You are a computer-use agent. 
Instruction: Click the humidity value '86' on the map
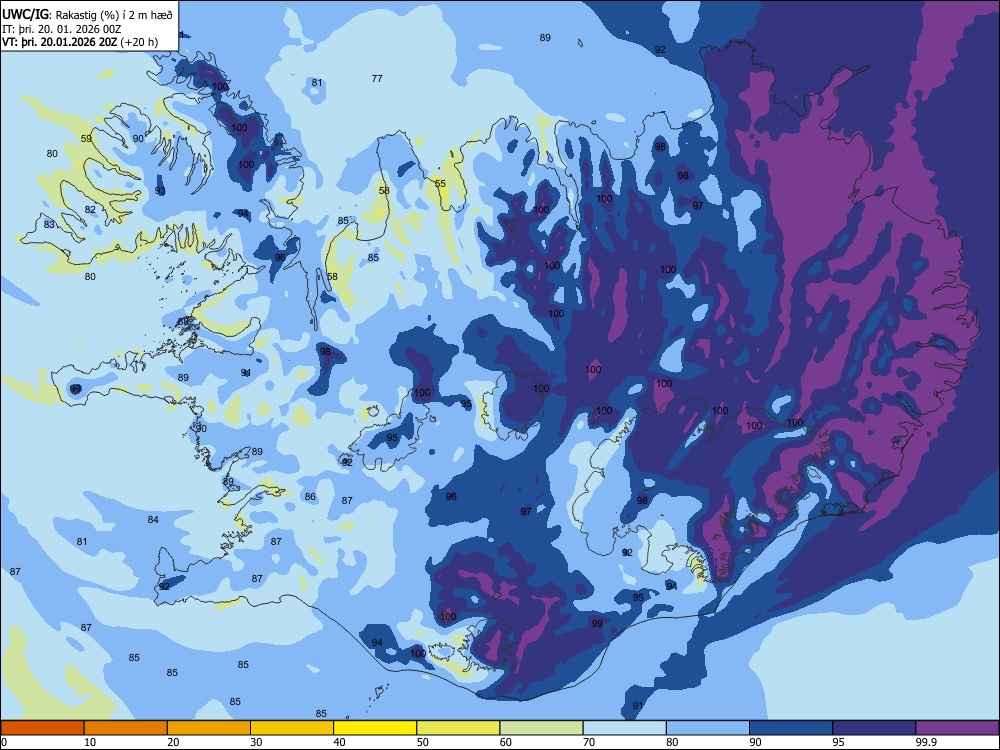(x=310, y=497)
